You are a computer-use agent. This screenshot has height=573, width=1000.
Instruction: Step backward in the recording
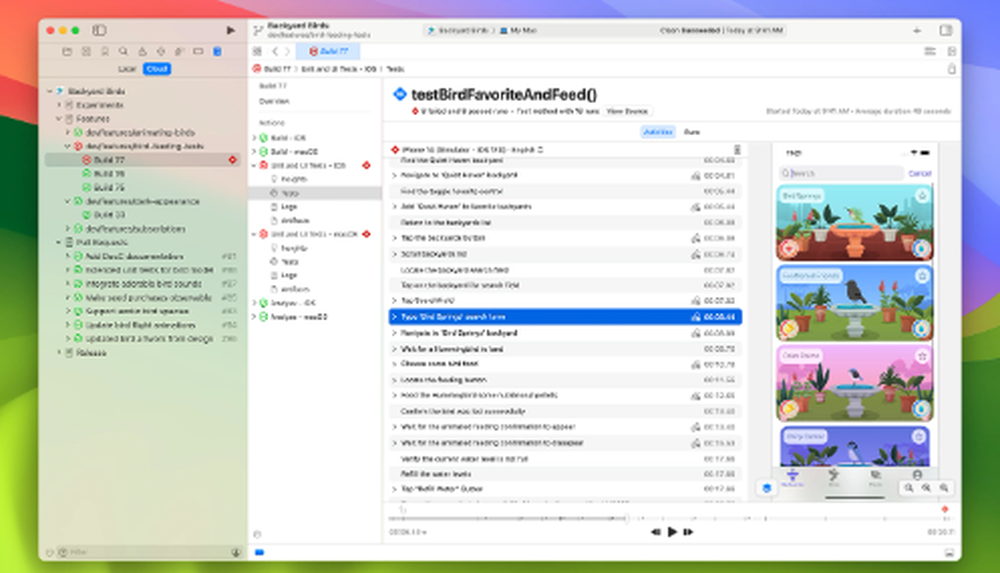pyautogui.click(x=655, y=532)
